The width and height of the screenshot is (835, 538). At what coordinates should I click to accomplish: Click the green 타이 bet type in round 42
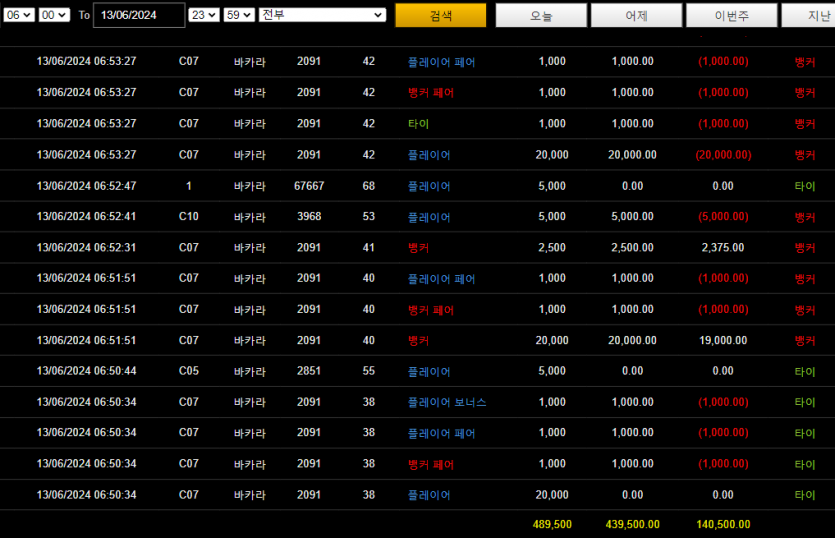tap(418, 124)
